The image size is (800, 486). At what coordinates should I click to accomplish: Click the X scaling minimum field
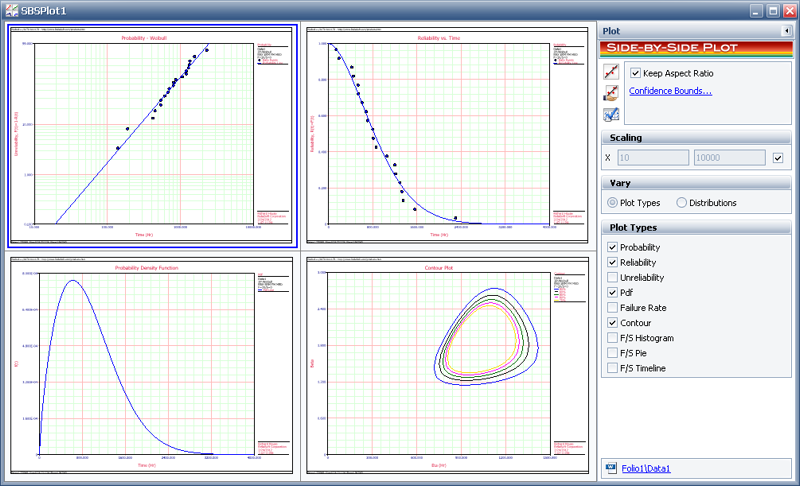tap(653, 158)
